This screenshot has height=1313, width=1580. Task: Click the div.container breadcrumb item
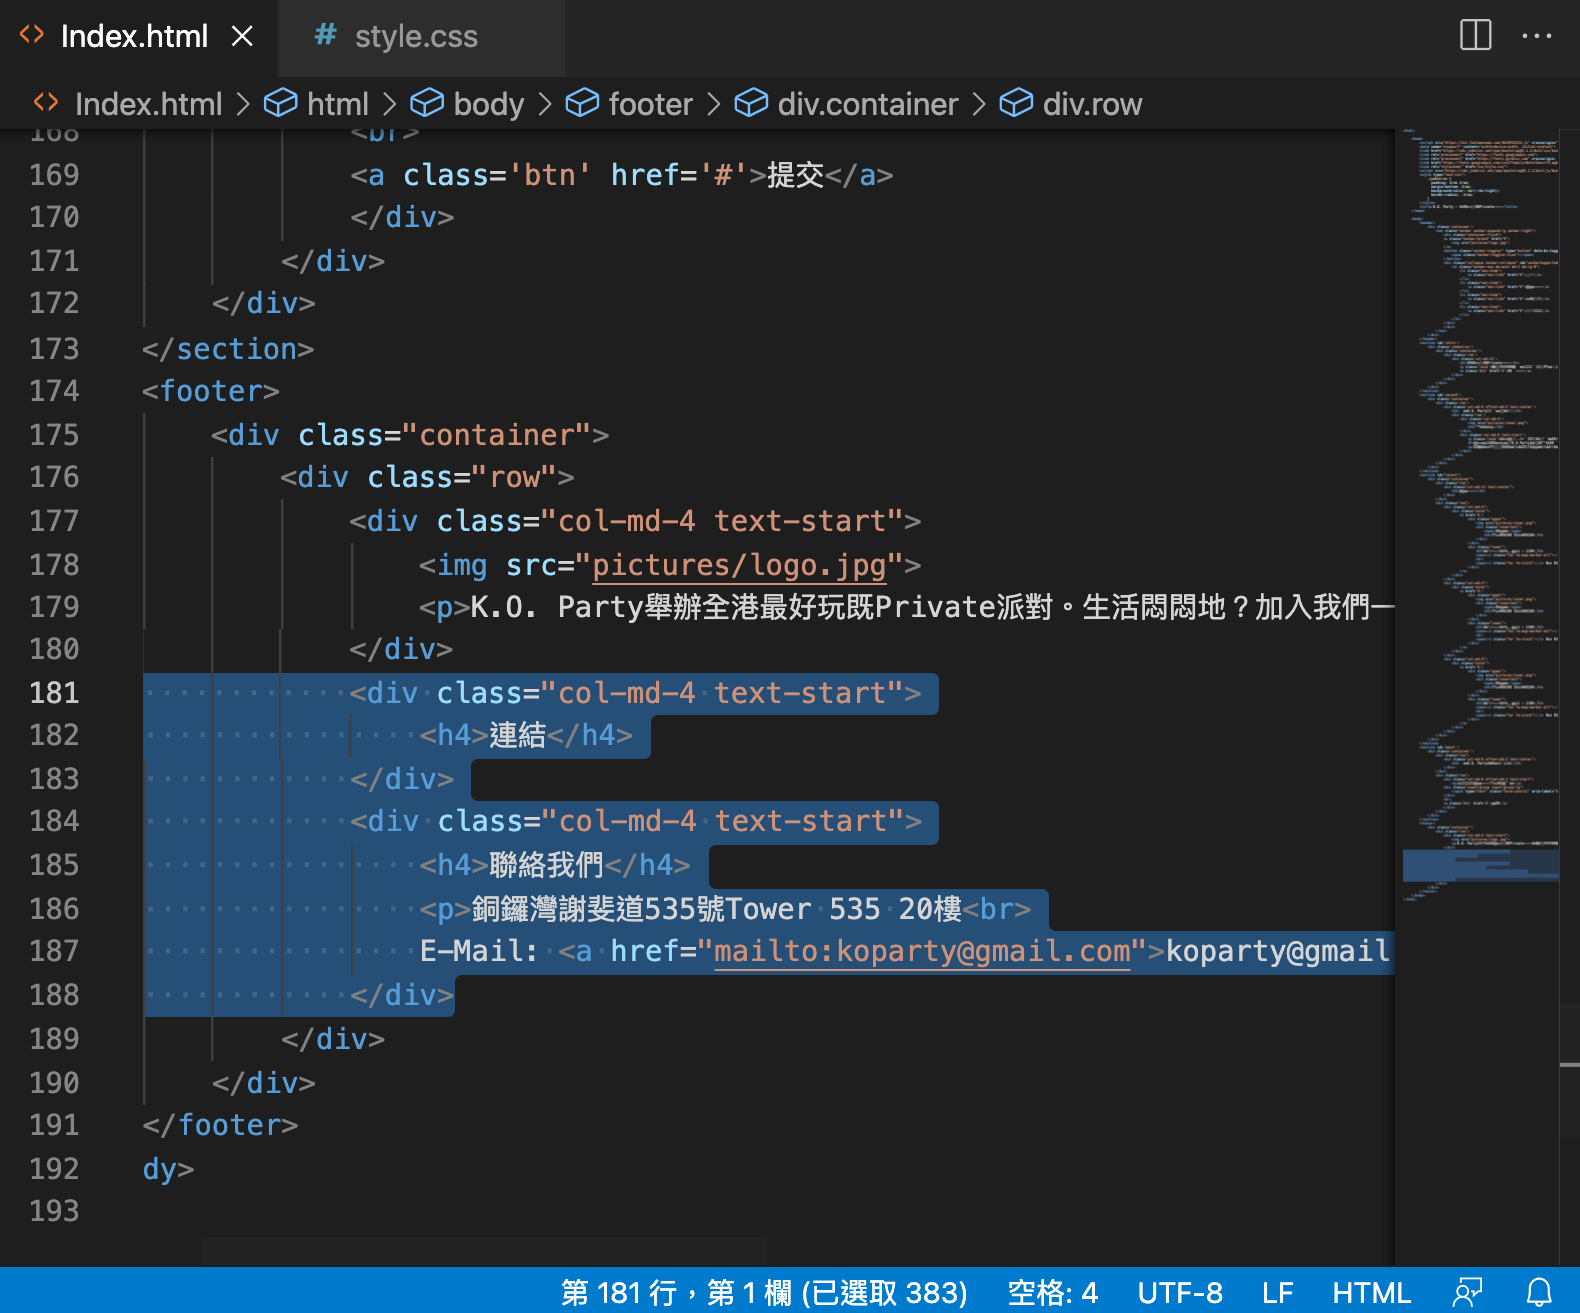[x=868, y=104]
